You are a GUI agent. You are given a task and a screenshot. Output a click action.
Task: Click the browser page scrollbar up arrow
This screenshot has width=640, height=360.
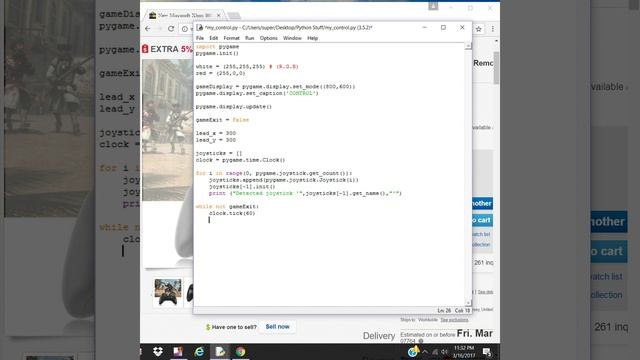tap(496, 41)
